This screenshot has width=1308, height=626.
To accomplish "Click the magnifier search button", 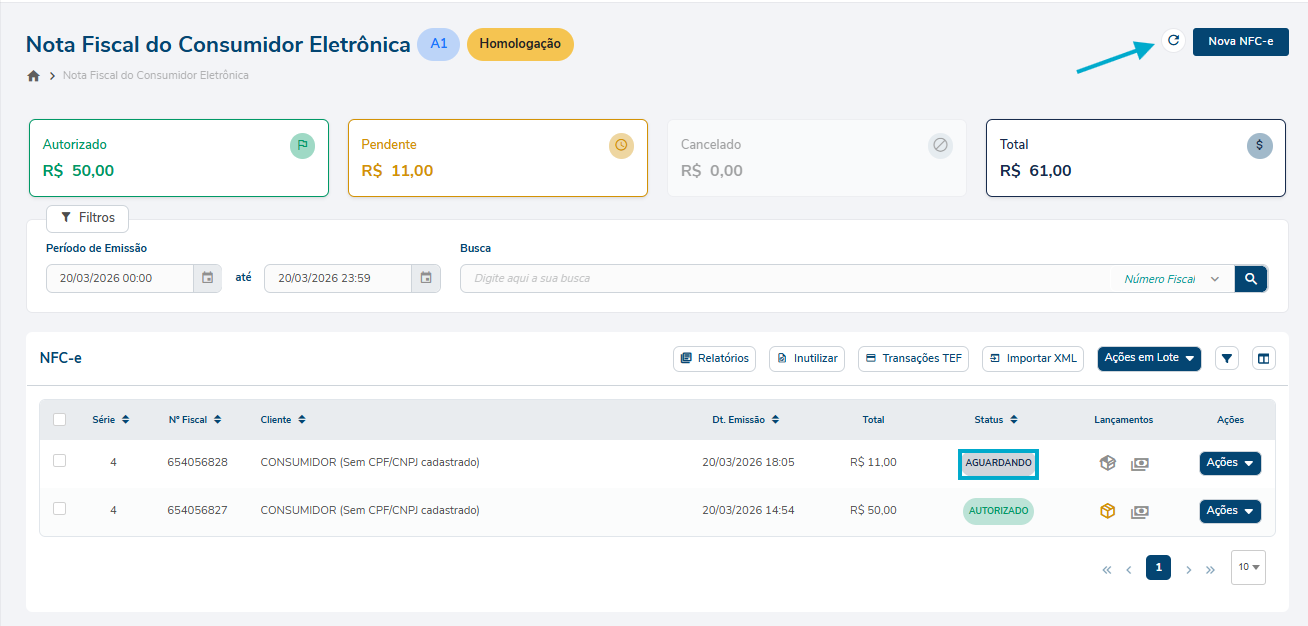I will click(x=1250, y=278).
